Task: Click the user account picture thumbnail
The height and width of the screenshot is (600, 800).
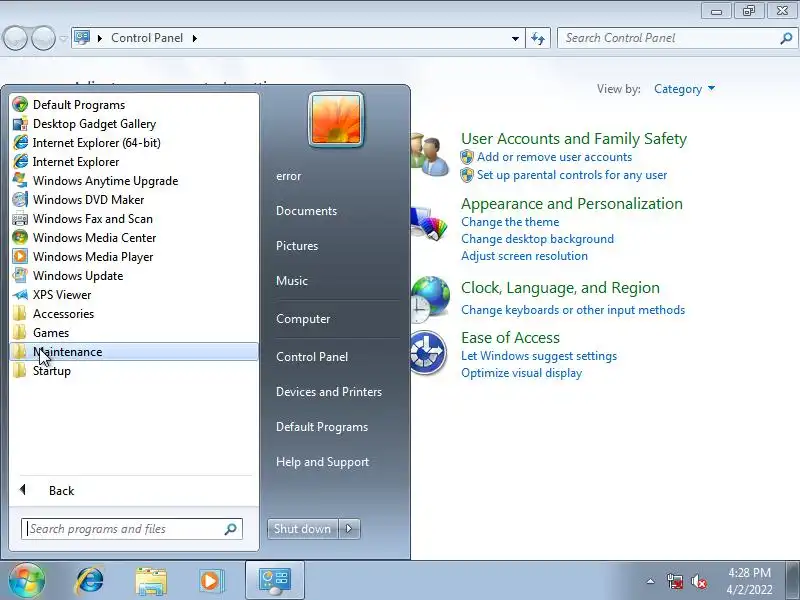Action: pyautogui.click(x=336, y=120)
